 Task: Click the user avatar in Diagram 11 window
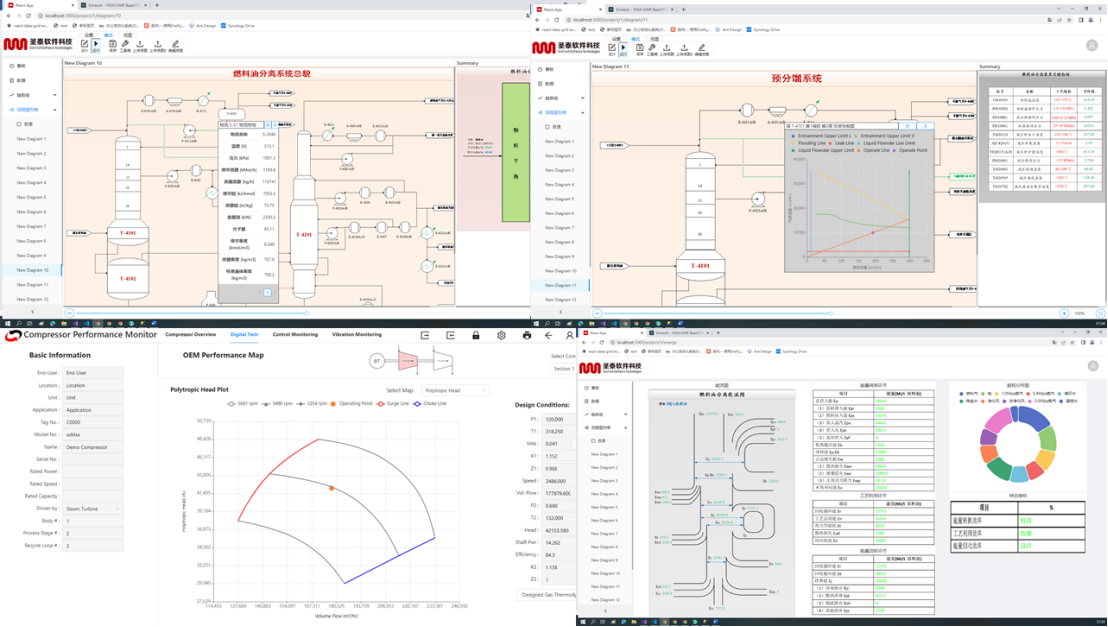(1092, 45)
